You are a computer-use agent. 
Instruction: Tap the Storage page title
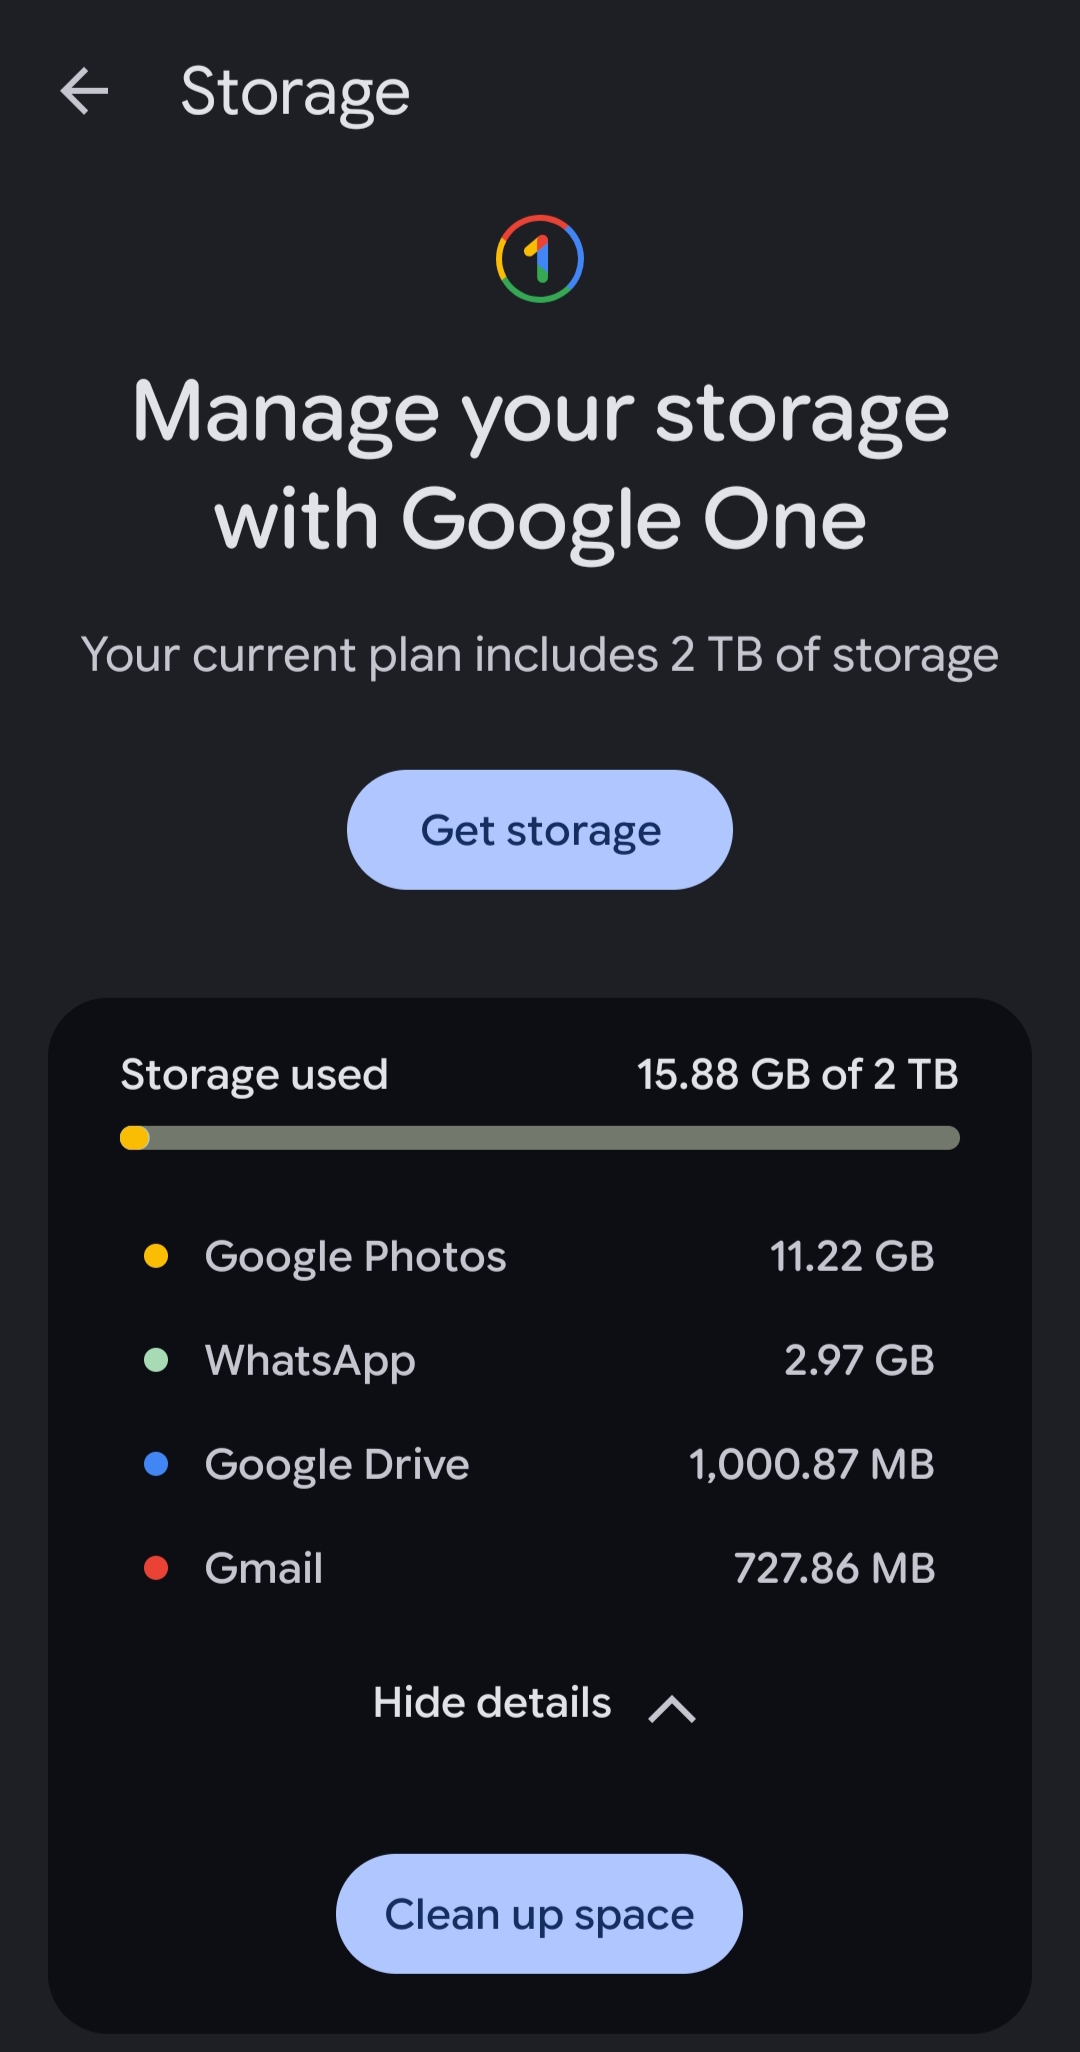[295, 92]
